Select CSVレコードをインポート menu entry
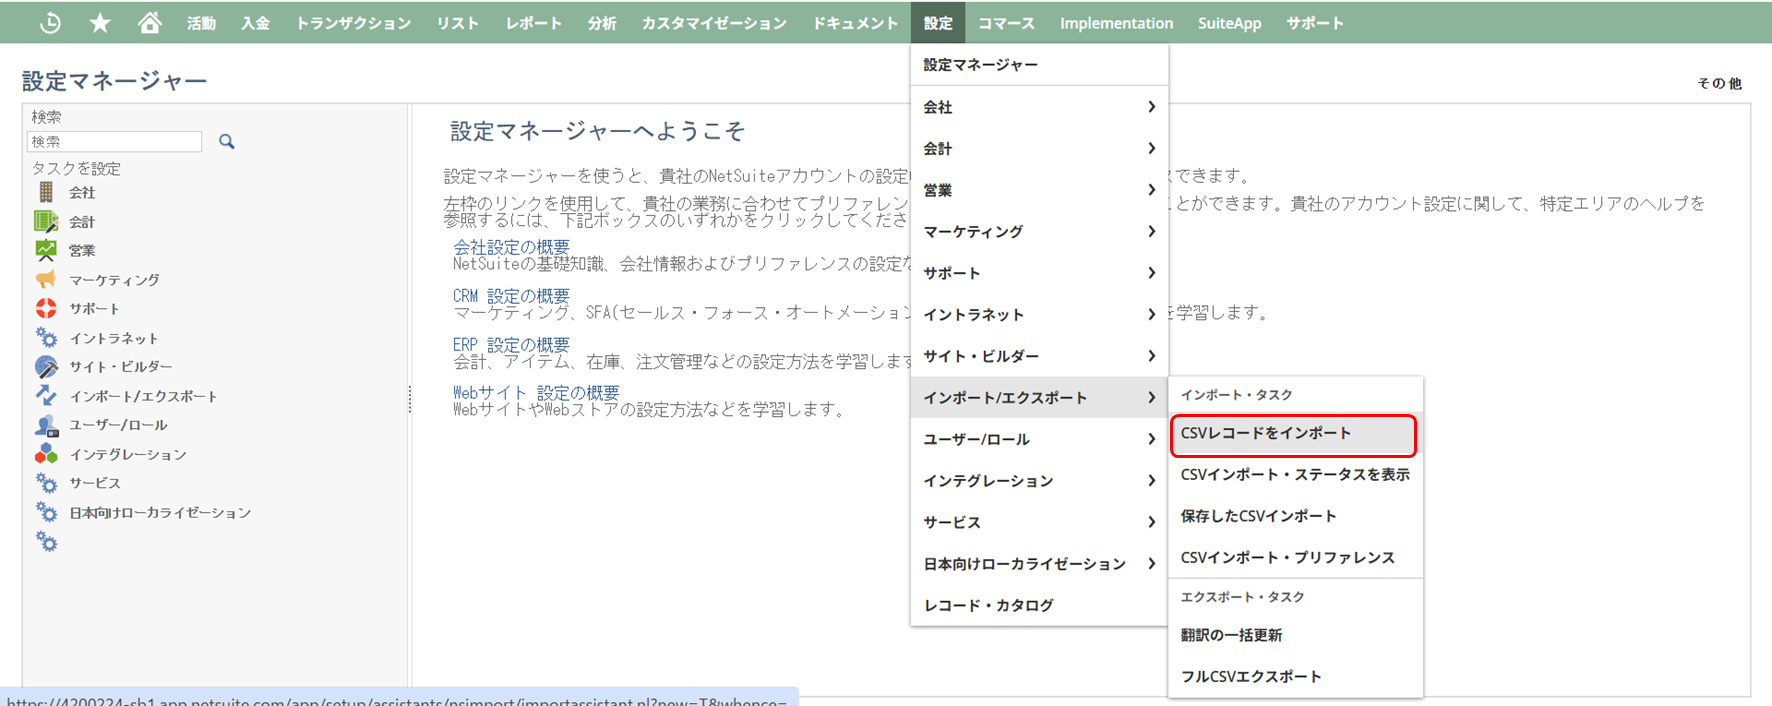The image size is (1772, 706). pyautogui.click(x=1293, y=434)
